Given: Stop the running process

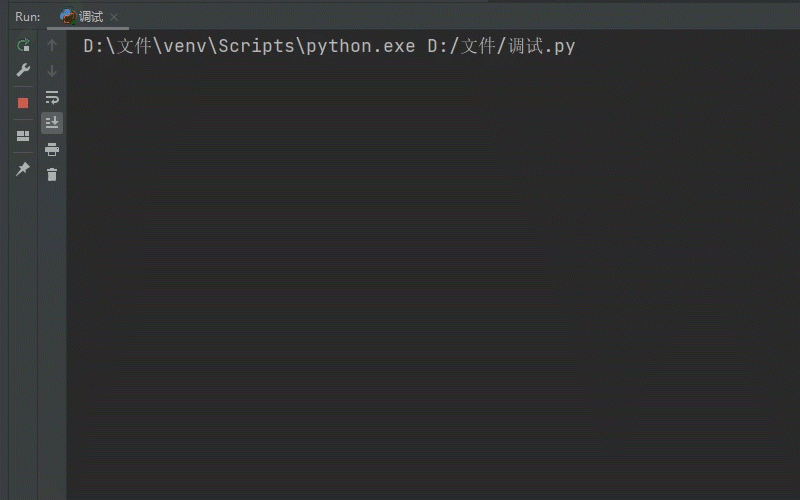Looking at the screenshot, I should click(23, 103).
